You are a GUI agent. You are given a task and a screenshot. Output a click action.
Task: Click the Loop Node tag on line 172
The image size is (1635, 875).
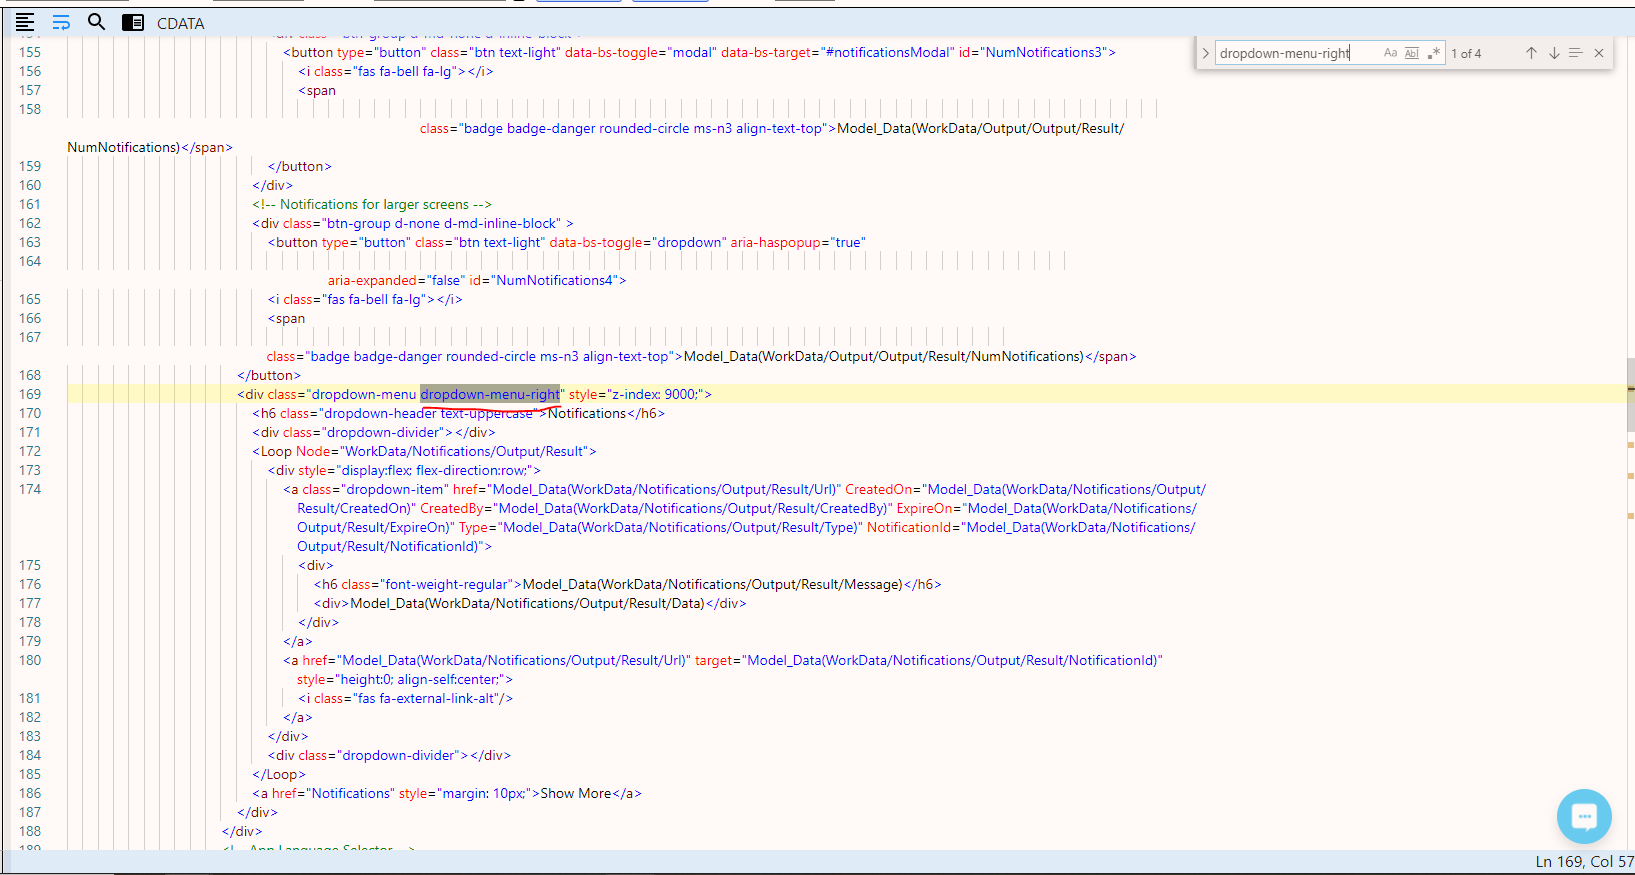tap(424, 451)
